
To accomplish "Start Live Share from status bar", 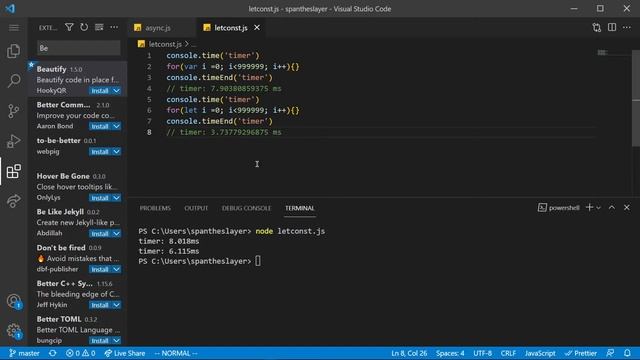I will (124, 353).
